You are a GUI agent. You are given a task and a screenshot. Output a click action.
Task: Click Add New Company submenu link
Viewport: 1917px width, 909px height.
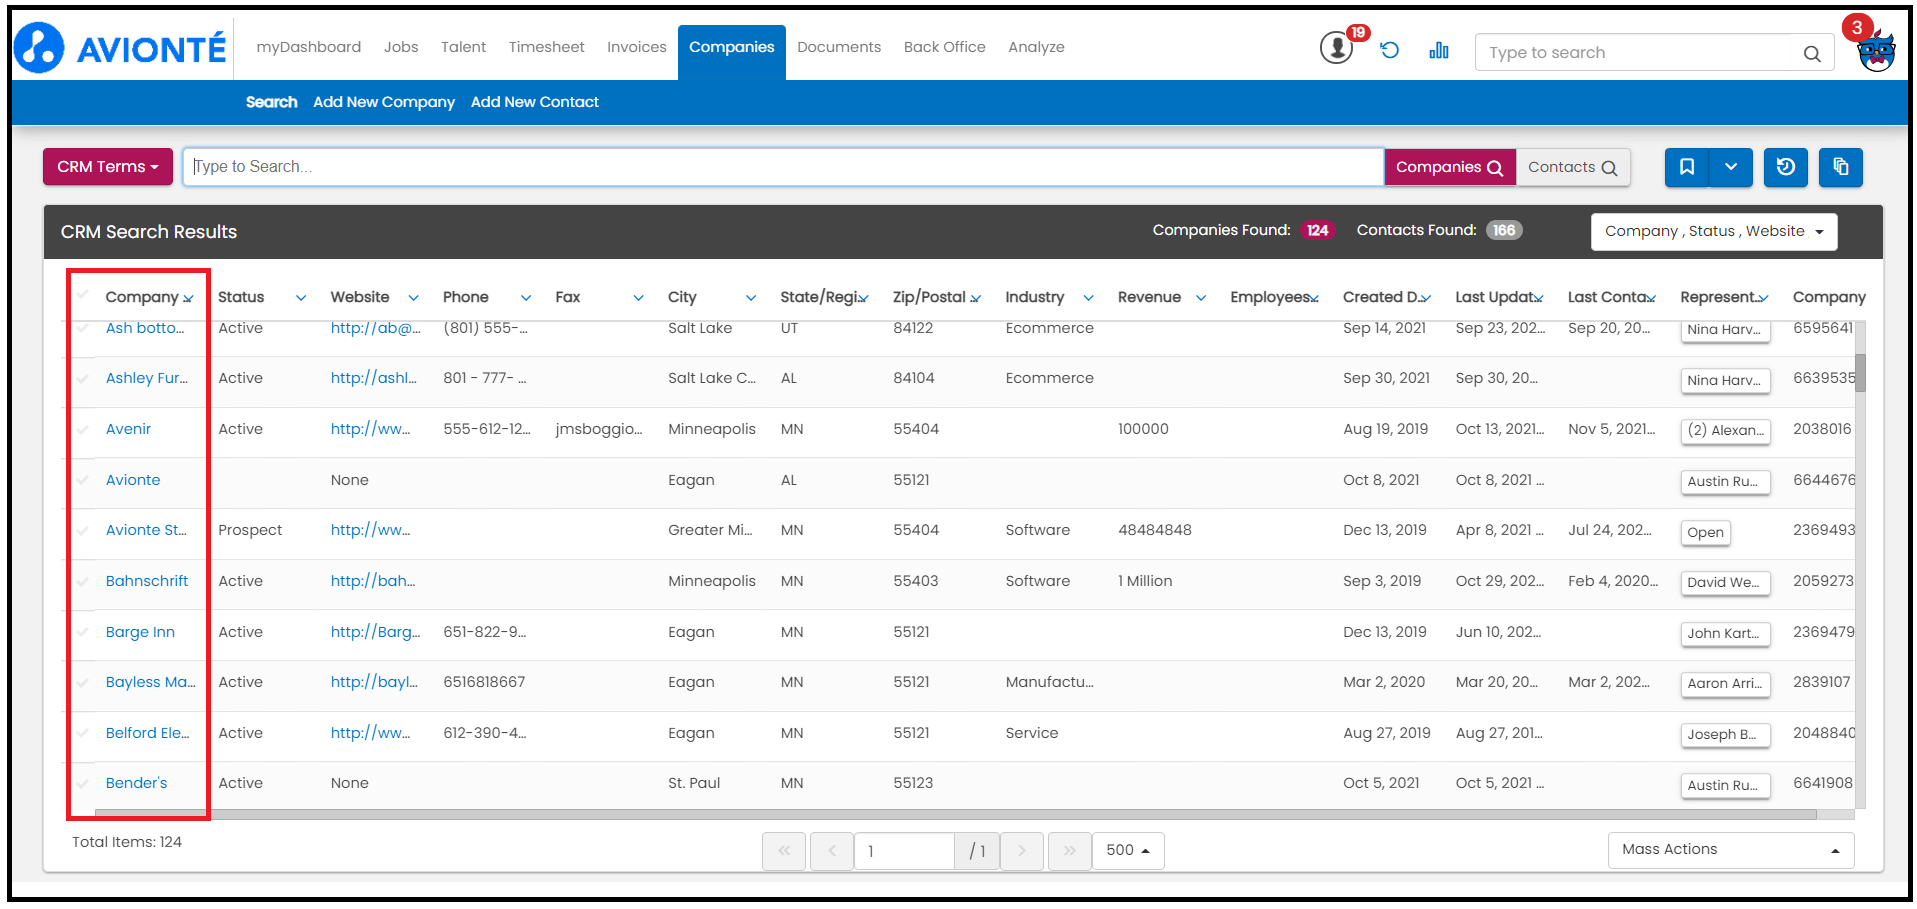(x=384, y=102)
